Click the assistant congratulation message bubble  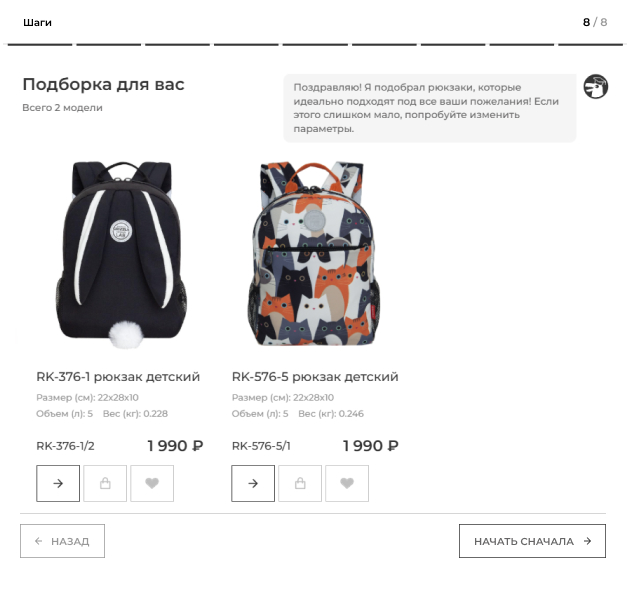(x=430, y=108)
